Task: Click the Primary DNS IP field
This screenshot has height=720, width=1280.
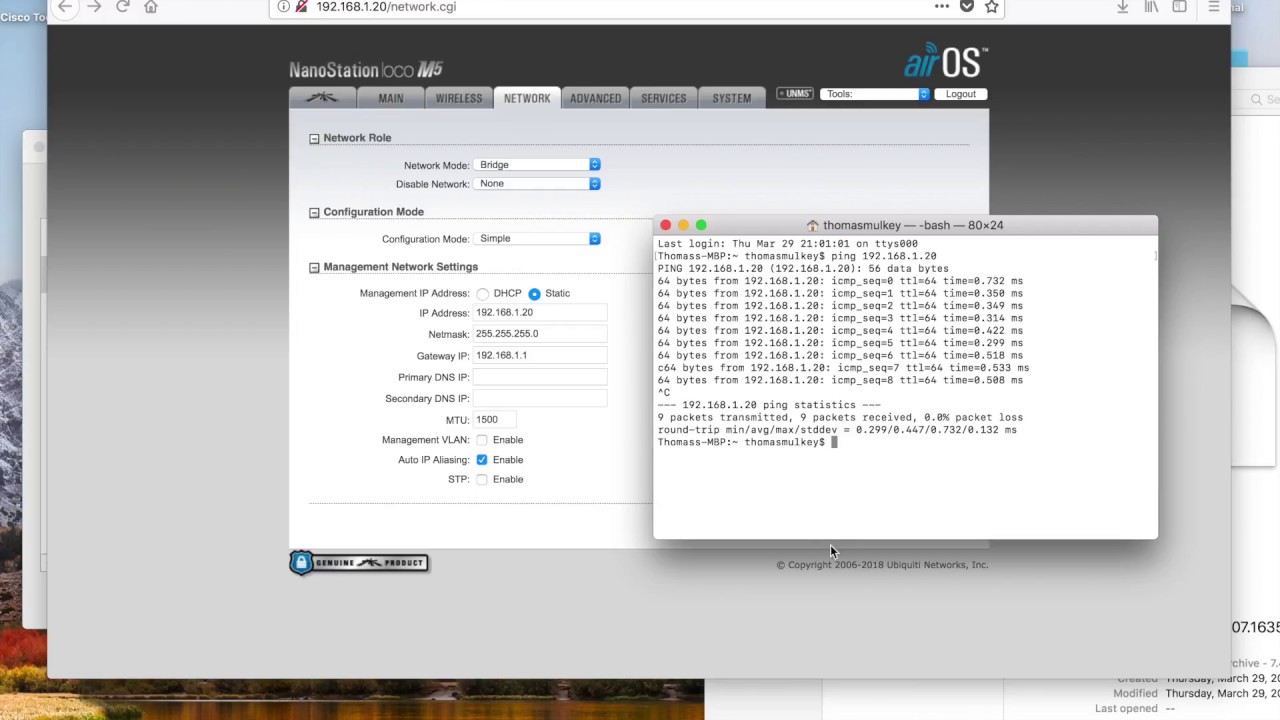Action: click(540, 377)
